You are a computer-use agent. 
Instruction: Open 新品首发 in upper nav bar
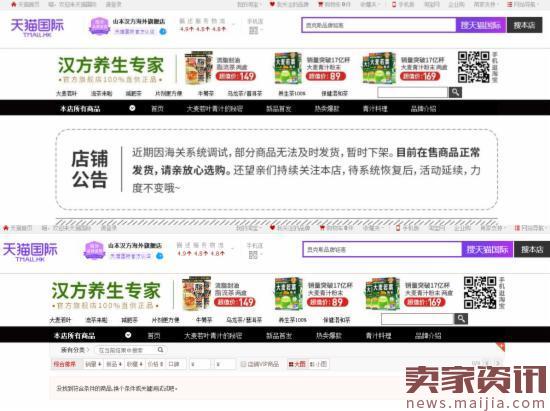tap(279, 109)
